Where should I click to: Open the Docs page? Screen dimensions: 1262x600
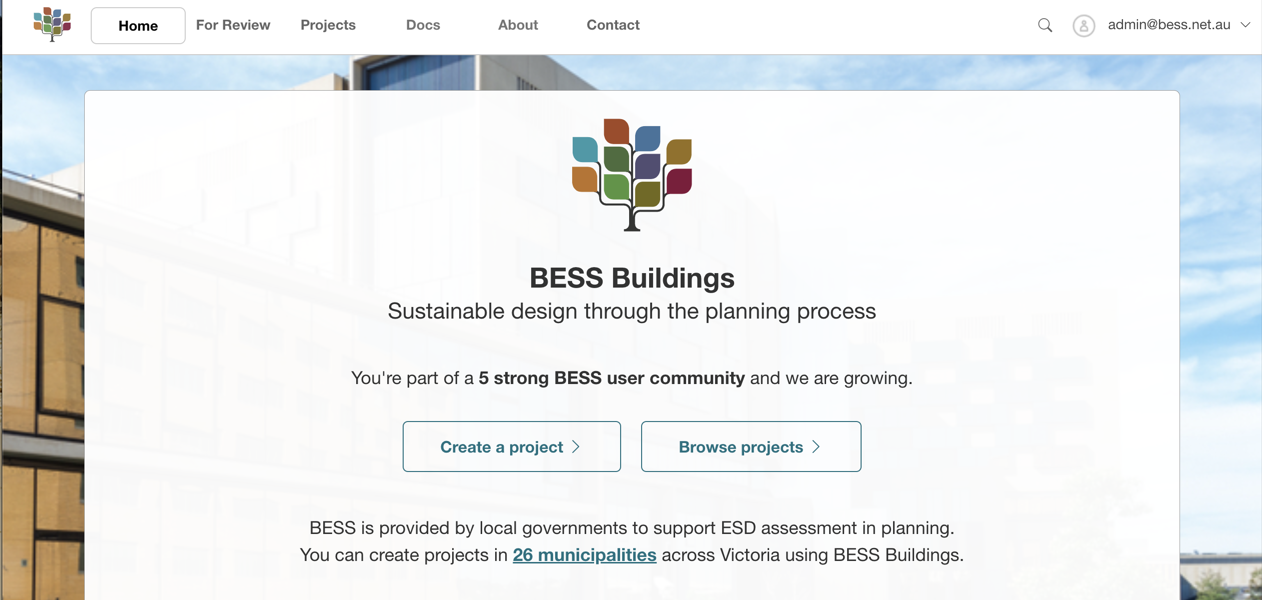[423, 25]
